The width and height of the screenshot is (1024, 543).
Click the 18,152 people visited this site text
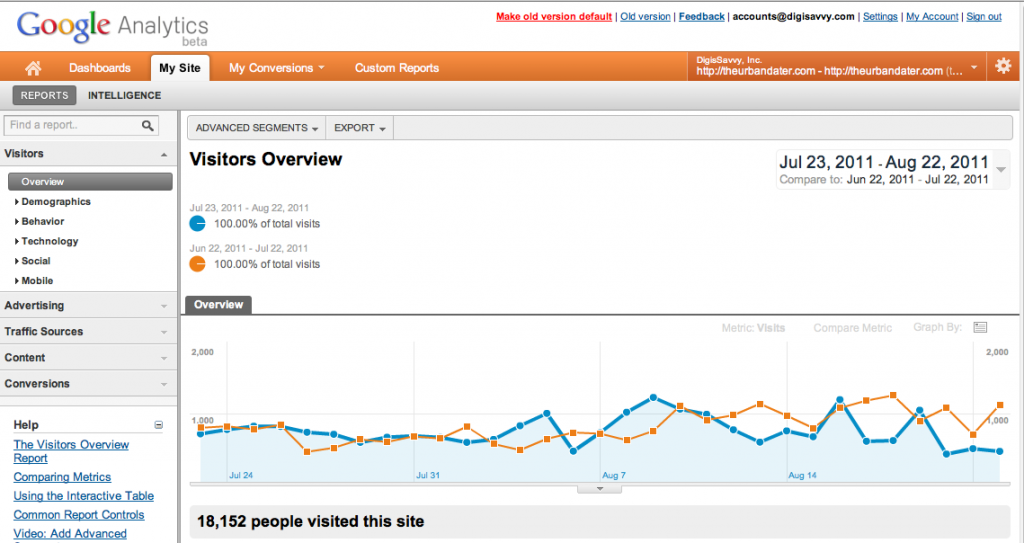(310, 521)
